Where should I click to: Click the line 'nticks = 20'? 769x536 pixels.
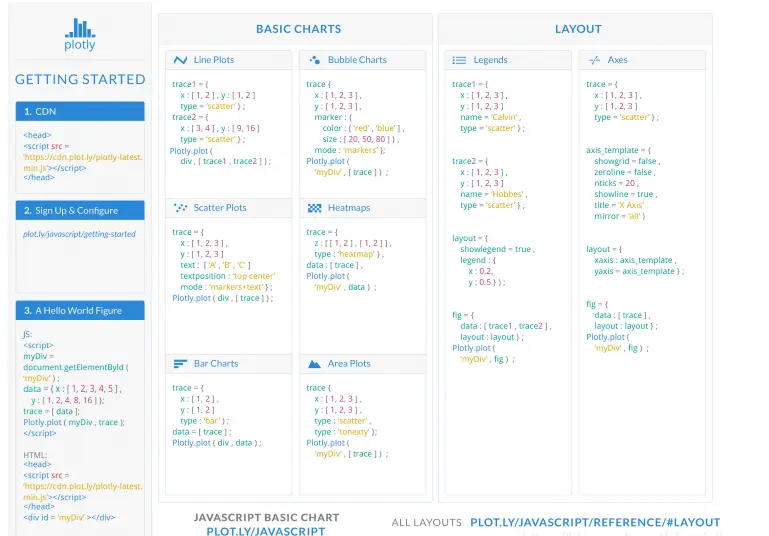(x=616, y=183)
